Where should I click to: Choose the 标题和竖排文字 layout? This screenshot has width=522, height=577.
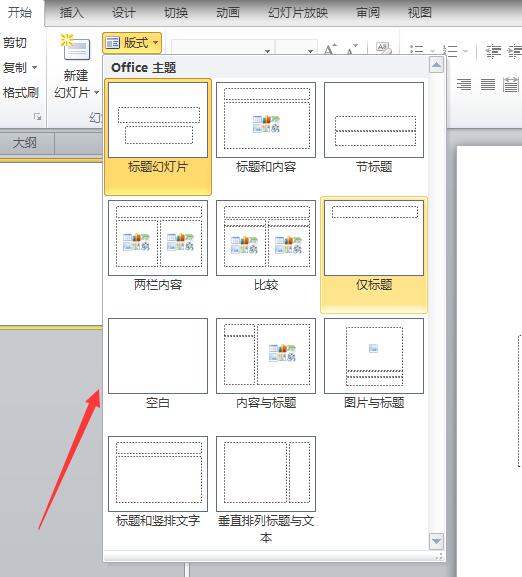pos(158,482)
